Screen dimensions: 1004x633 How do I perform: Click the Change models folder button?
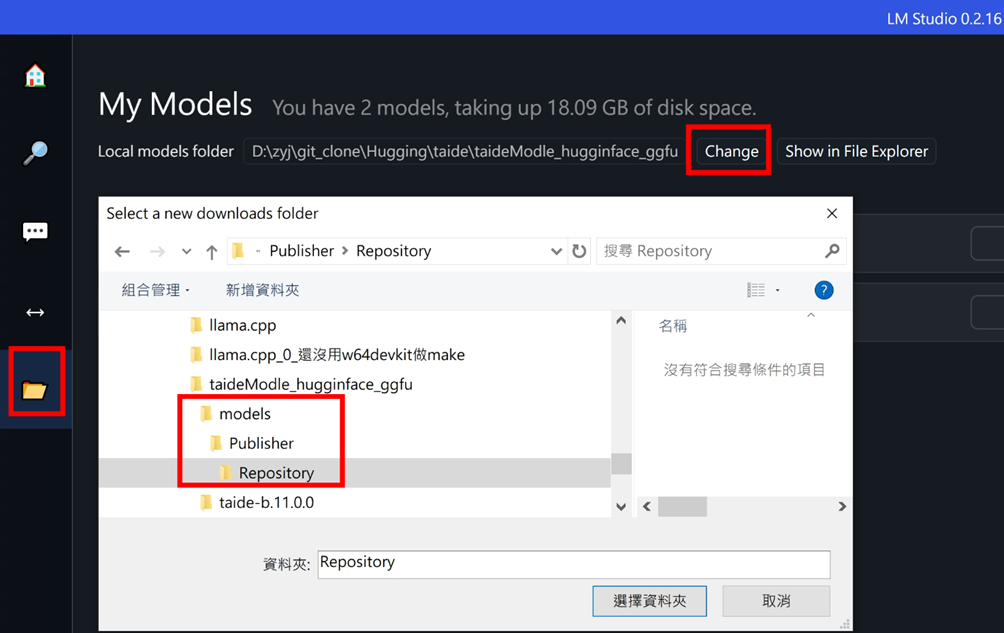(x=731, y=152)
